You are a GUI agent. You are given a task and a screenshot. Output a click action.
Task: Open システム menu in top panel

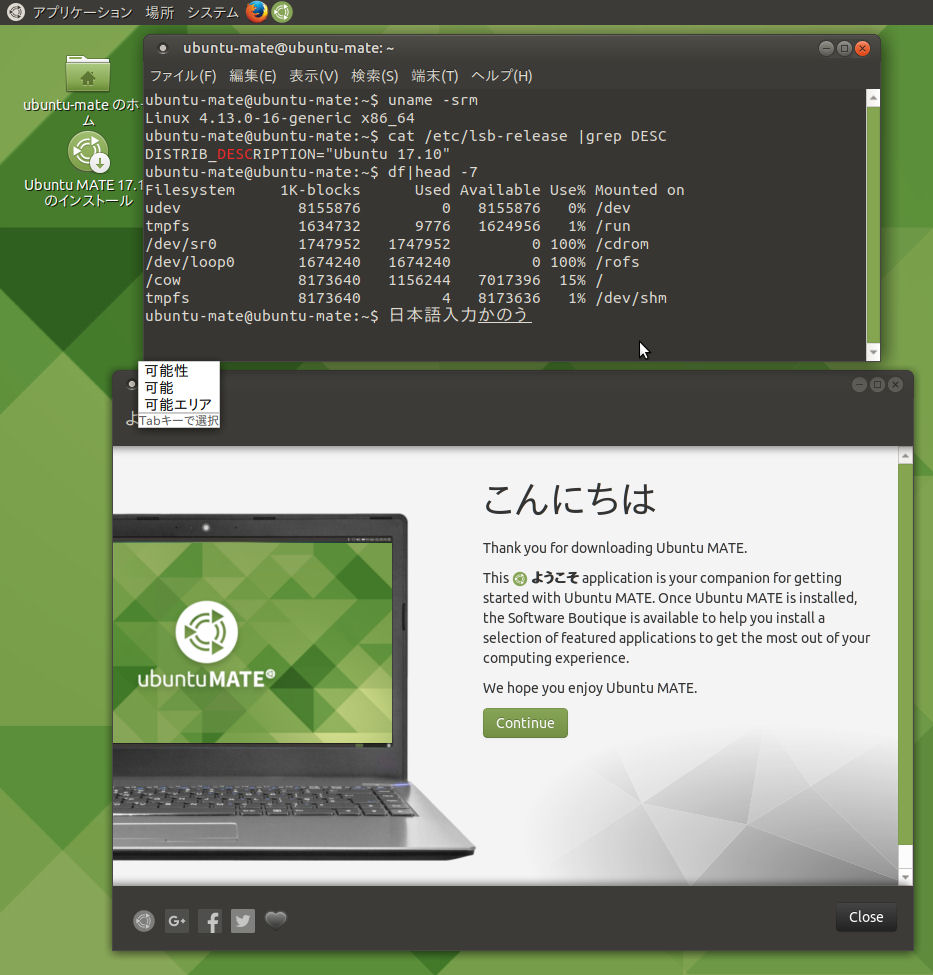tap(213, 12)
